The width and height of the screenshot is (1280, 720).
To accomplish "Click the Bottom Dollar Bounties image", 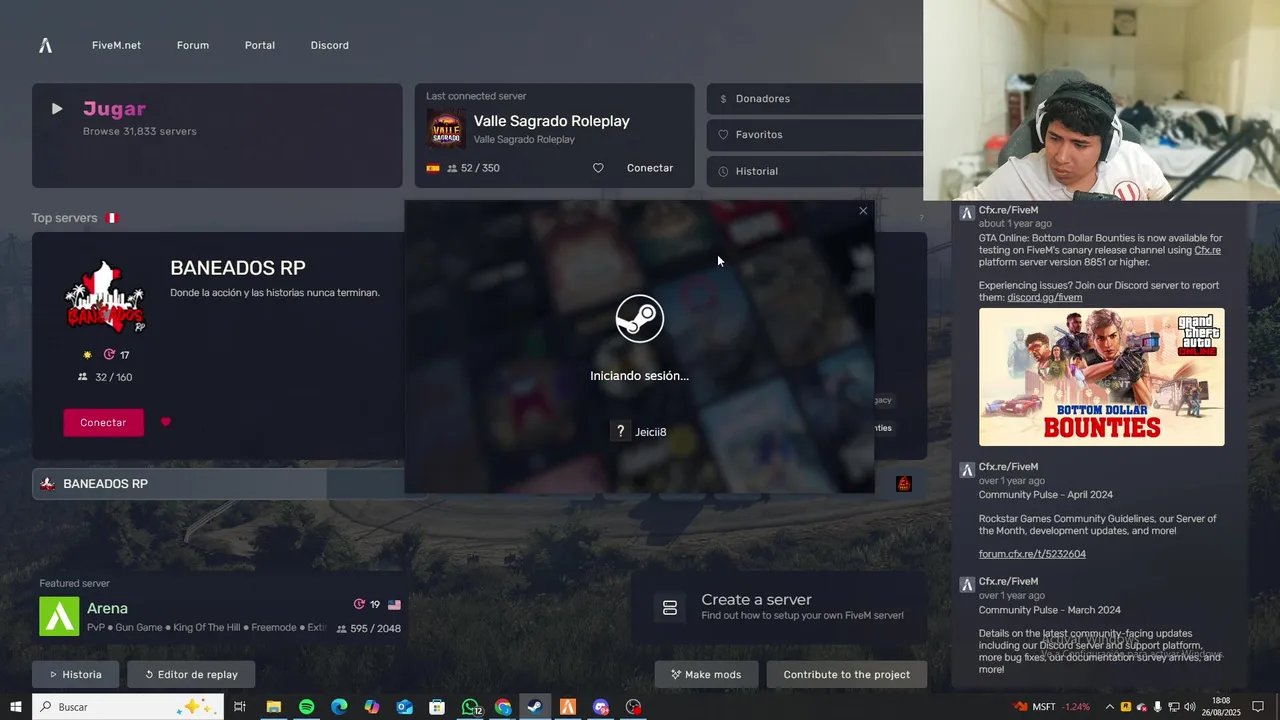I will tap(1101, 377).
